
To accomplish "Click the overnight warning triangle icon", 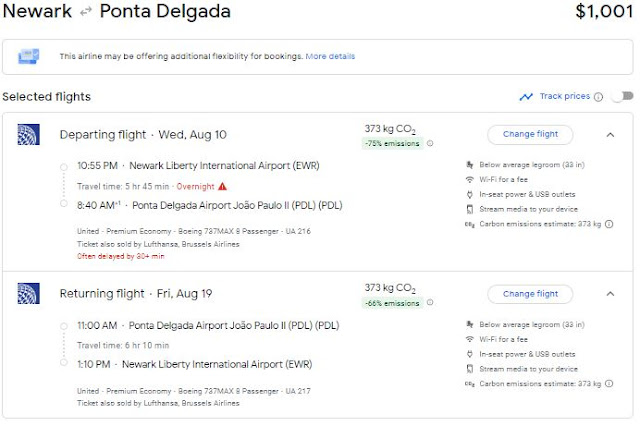I will tap(222, 186).
